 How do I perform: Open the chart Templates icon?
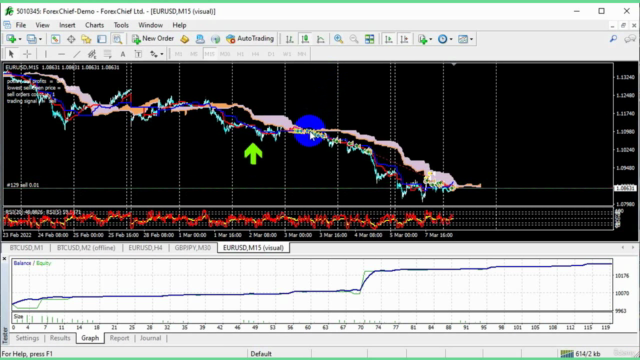(463, 39)
